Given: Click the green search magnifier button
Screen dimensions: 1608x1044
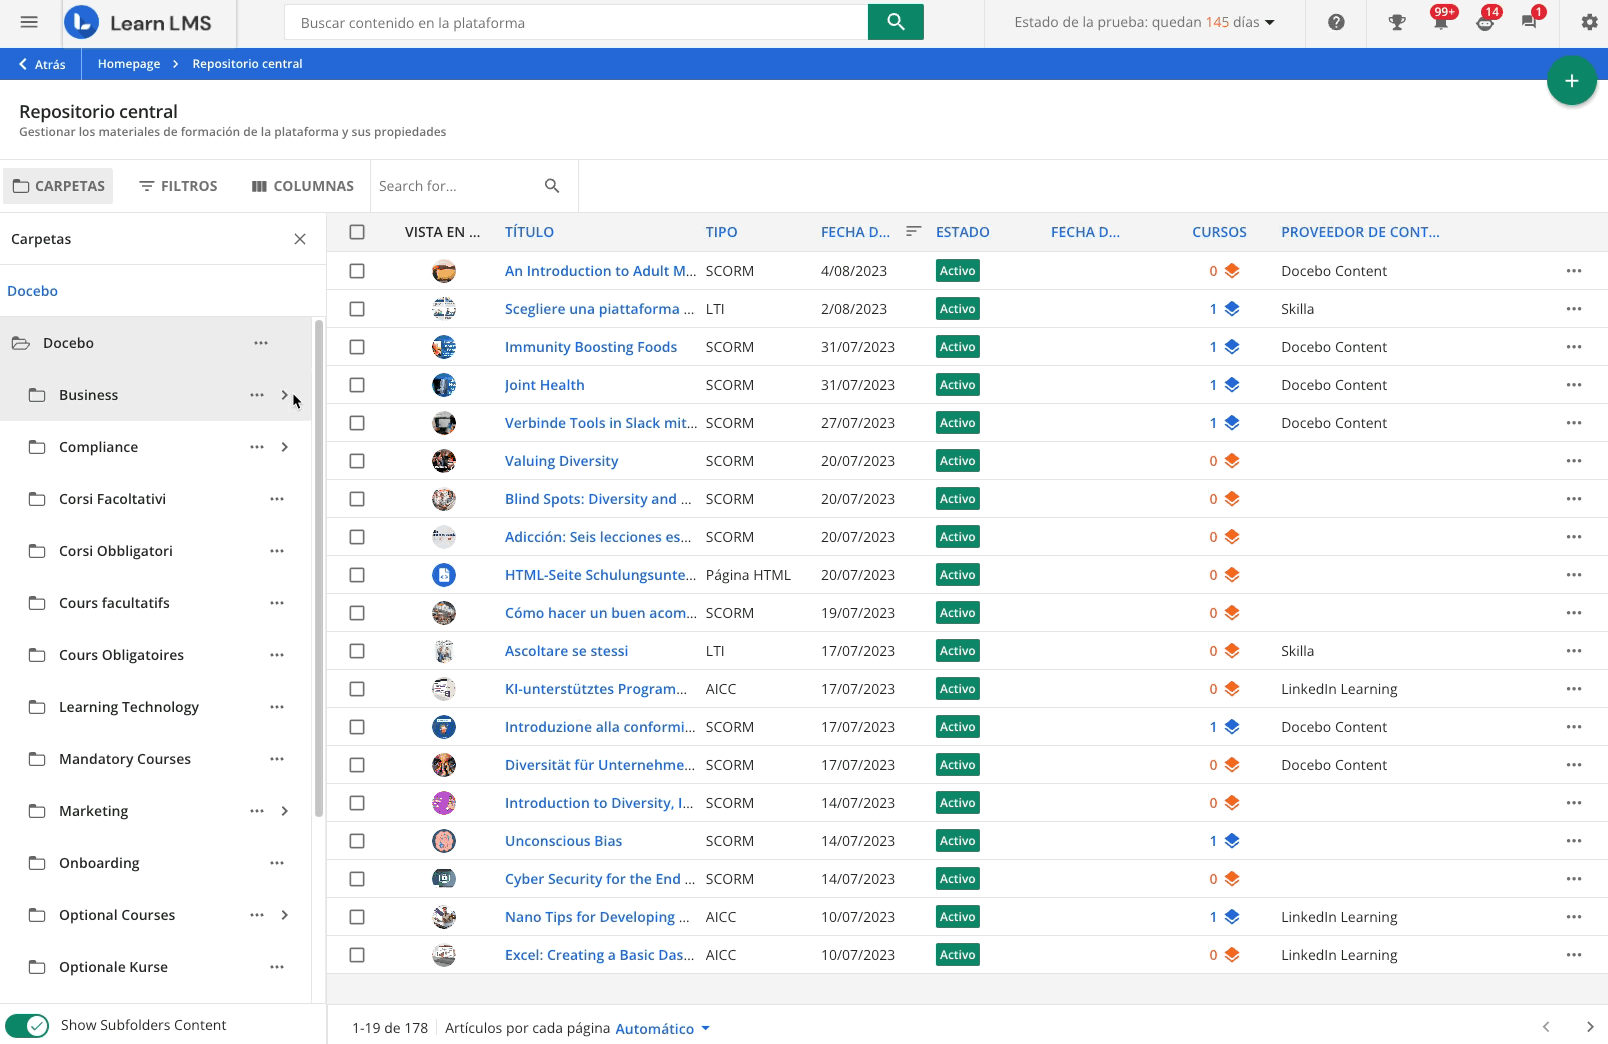Looking at the screenshot, I should coord(896,22).
